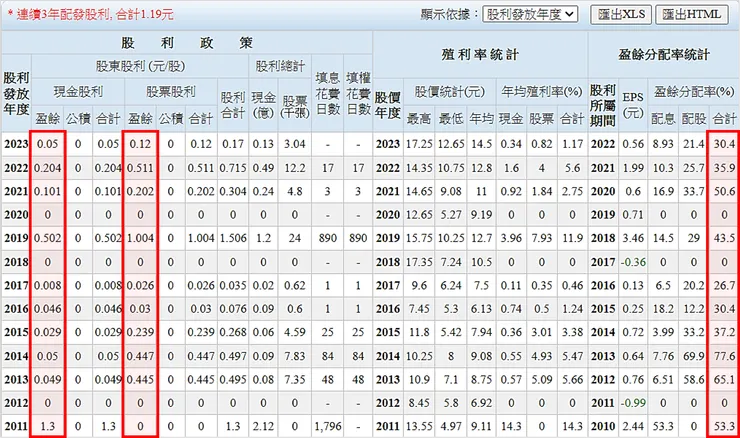Click the 3.04 stock thousand-shares cell
This screenshot has height=438, width=740.
tap(295, 144)
